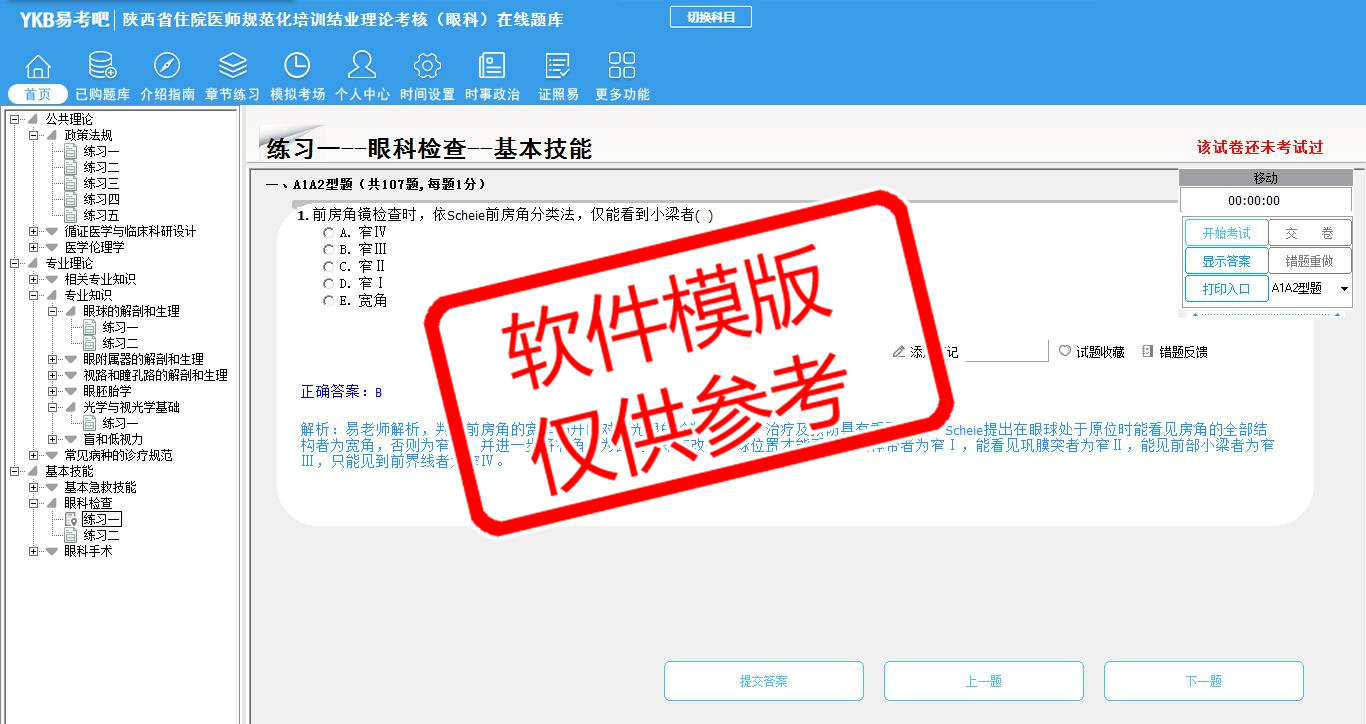Open 时事政治 news icon
The height and width of the screenshot is (724, 1366).
pos(492,67)
